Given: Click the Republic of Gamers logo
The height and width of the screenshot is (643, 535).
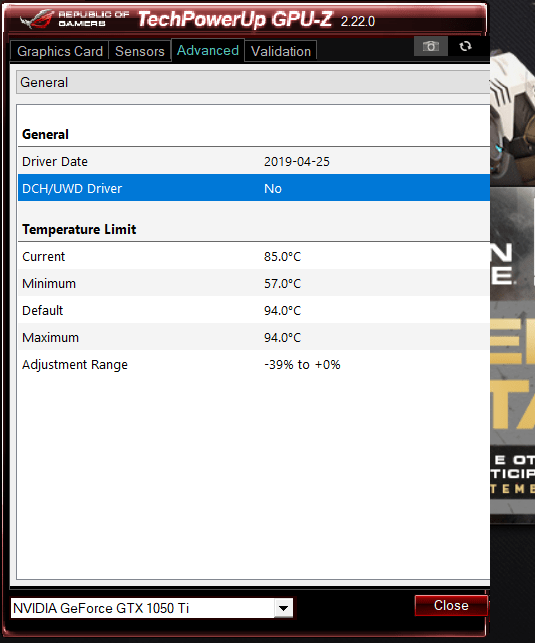Looking at the screenshot, I should [75, 19].
